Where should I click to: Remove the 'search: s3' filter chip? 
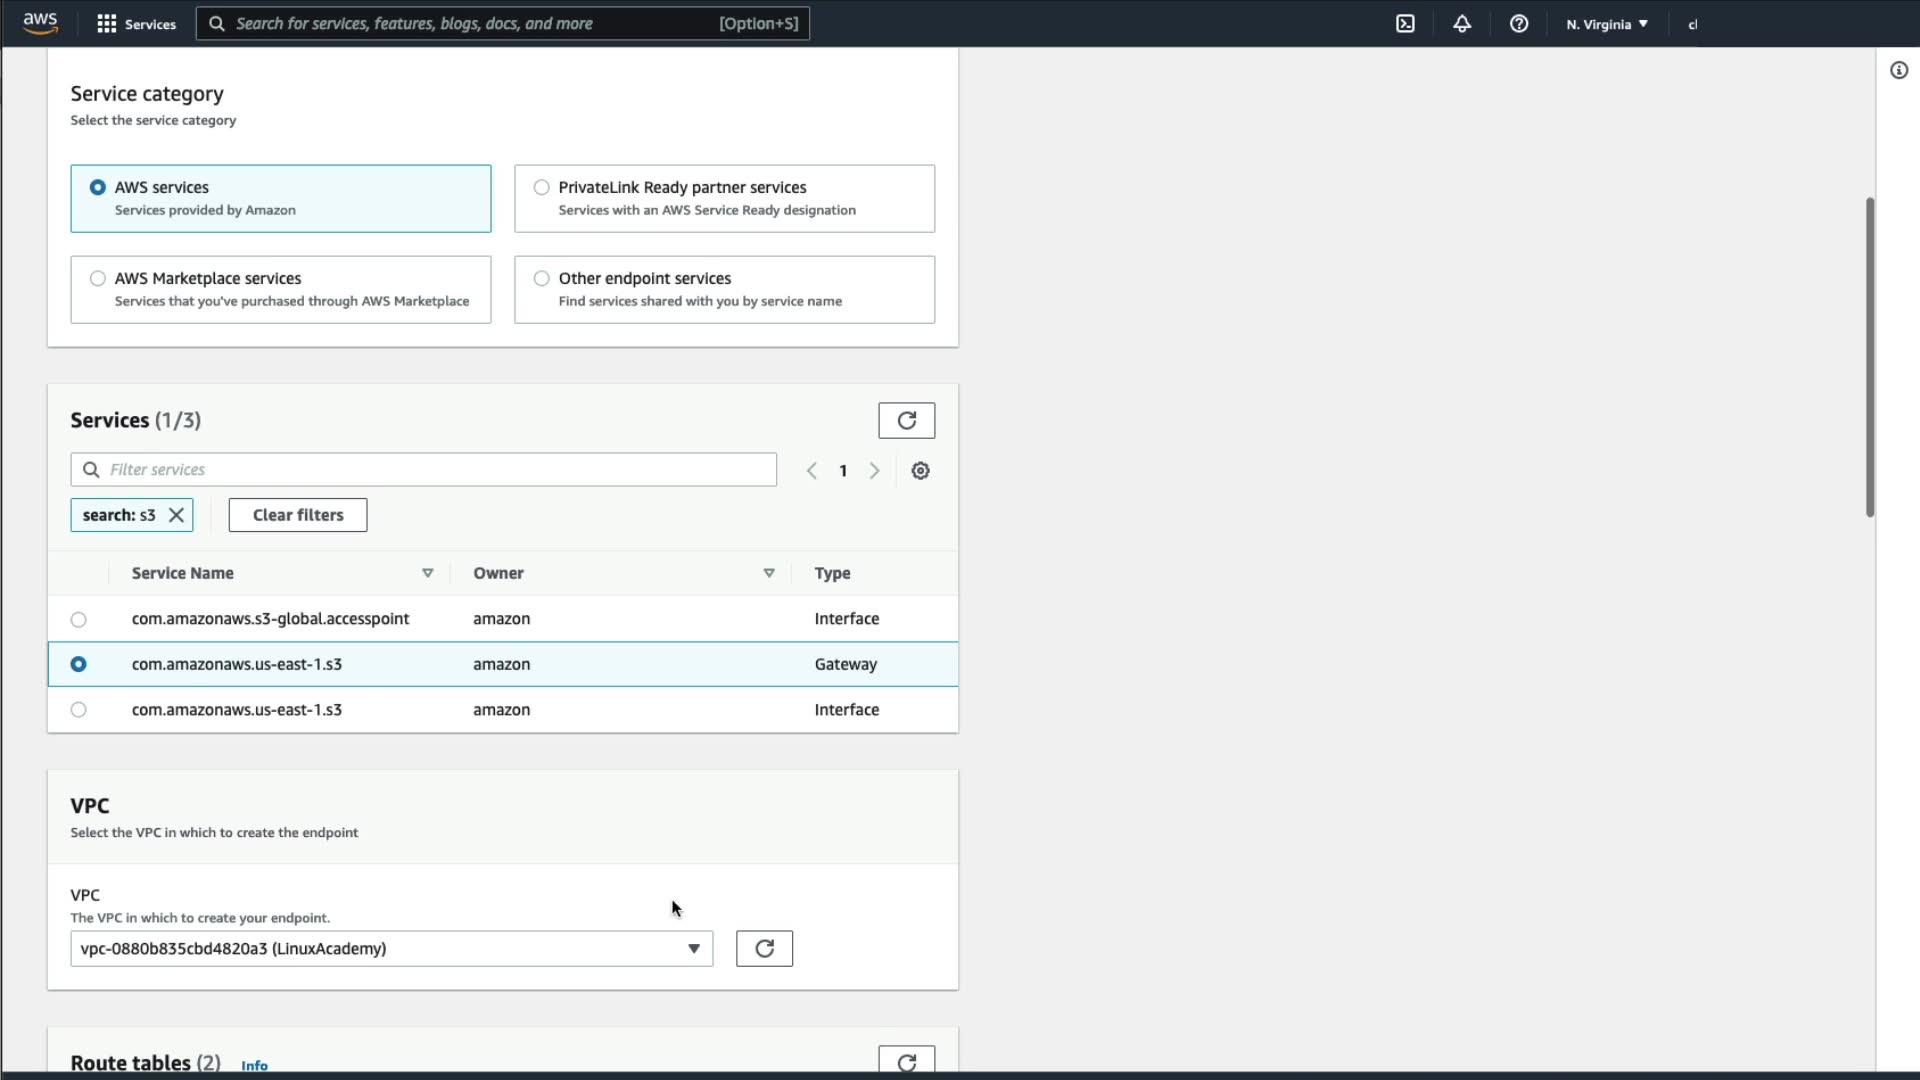click(x=176, y=515)
